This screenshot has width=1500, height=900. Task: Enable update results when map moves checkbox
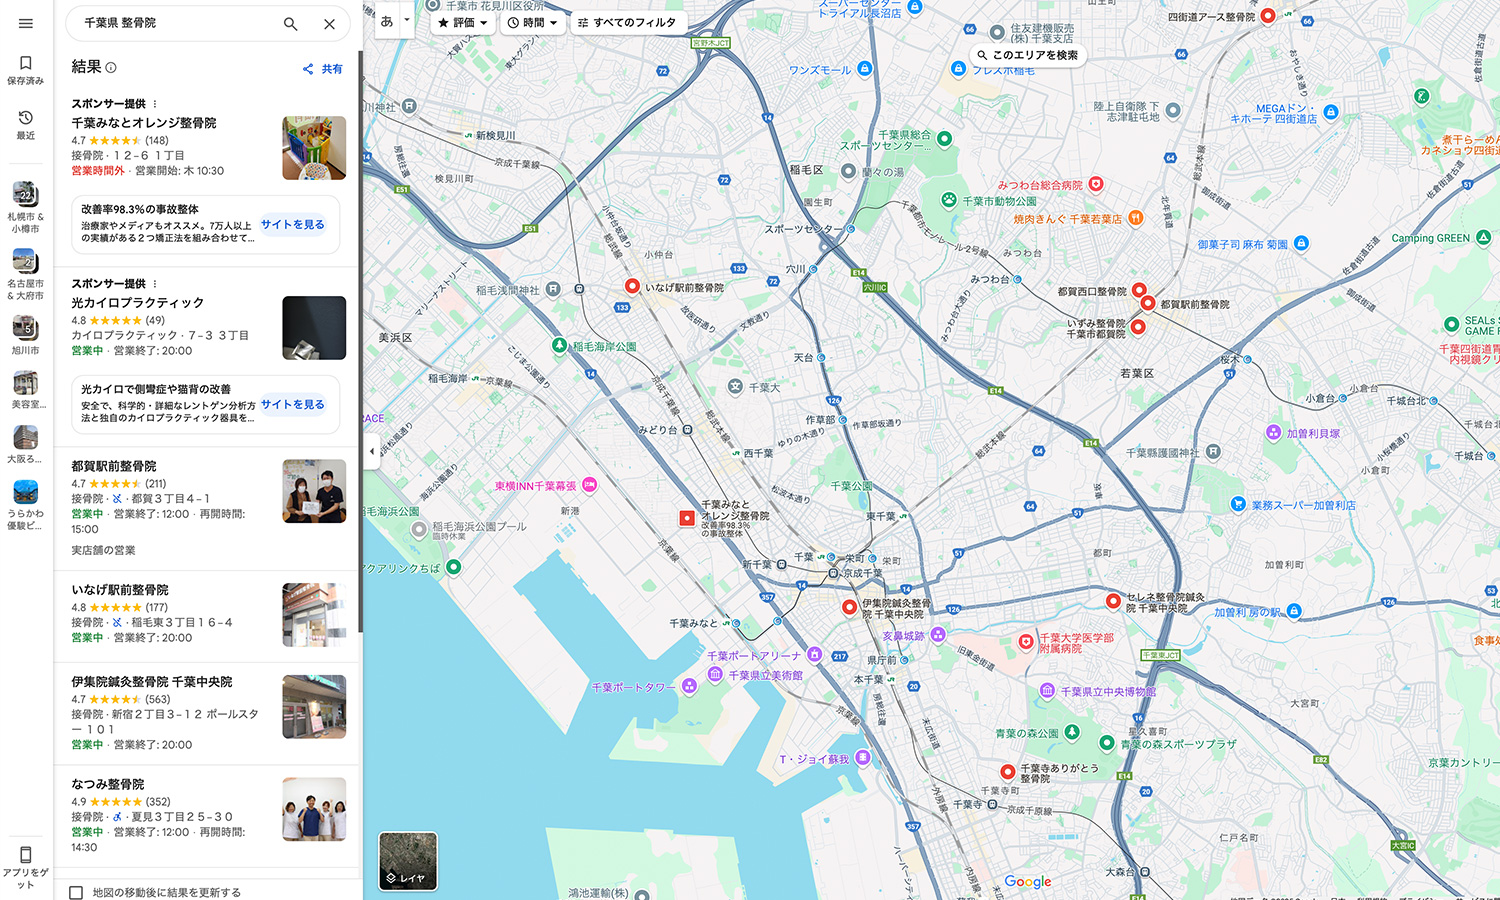(76, 892)
